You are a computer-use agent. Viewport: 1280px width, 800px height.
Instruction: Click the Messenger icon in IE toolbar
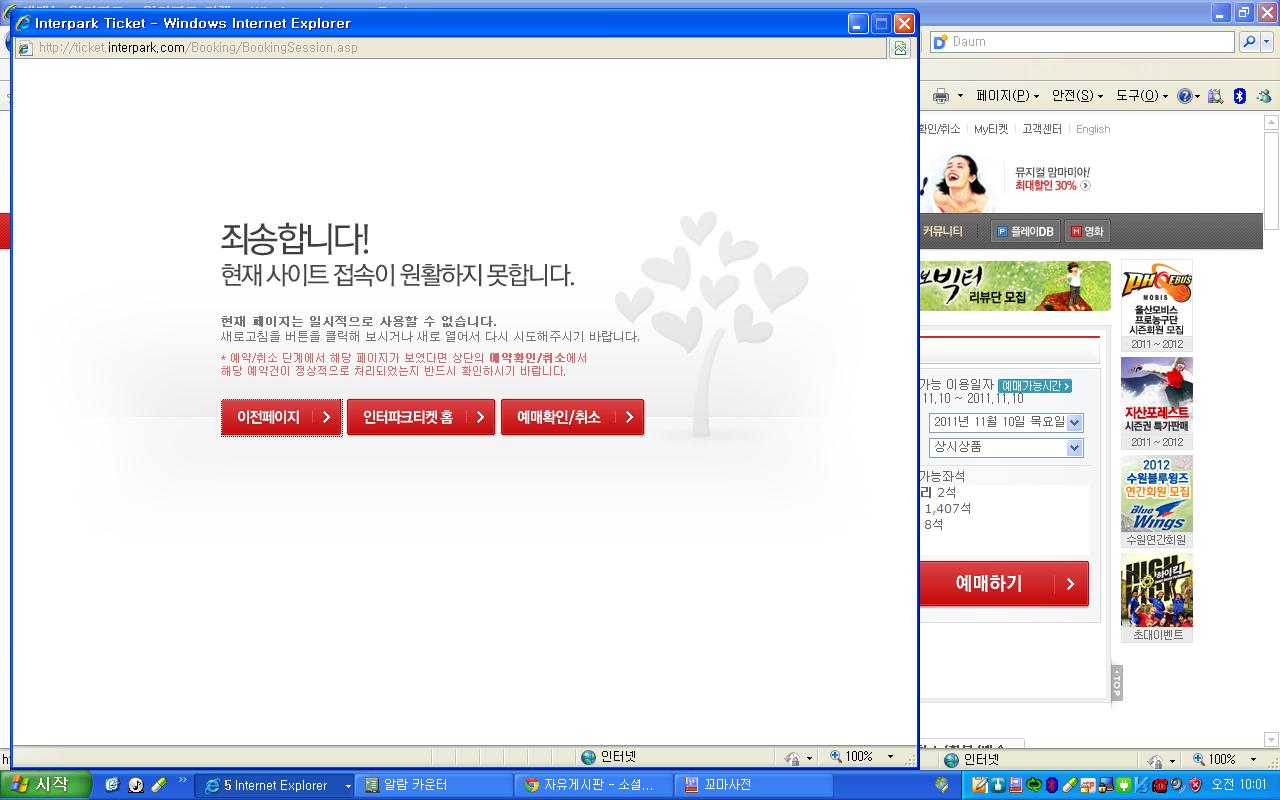click(1264, 96)
